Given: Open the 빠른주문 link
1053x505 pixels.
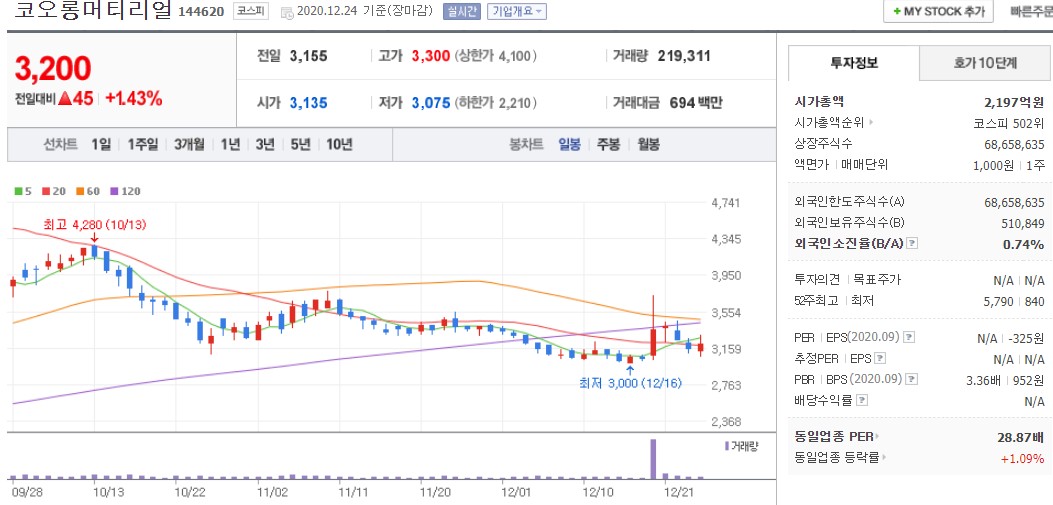Looking at the screenshot, I should (x=1032, y=11).
